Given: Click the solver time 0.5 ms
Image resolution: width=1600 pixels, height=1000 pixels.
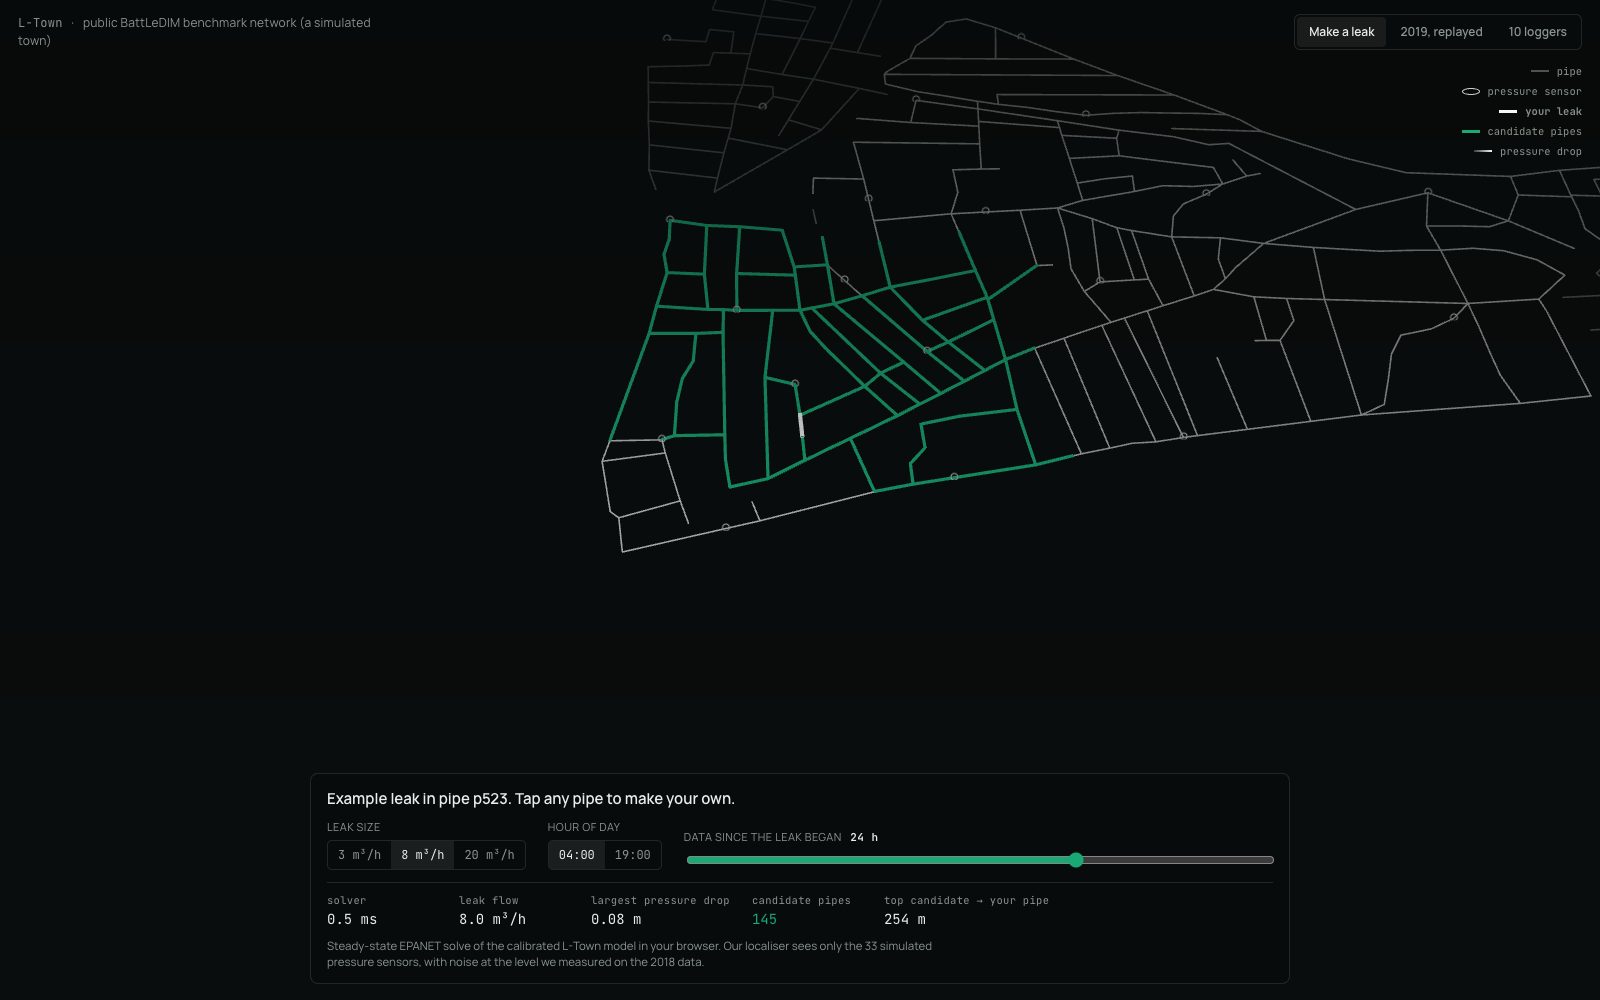Looking at the screenshot, I should coord(352,919).
